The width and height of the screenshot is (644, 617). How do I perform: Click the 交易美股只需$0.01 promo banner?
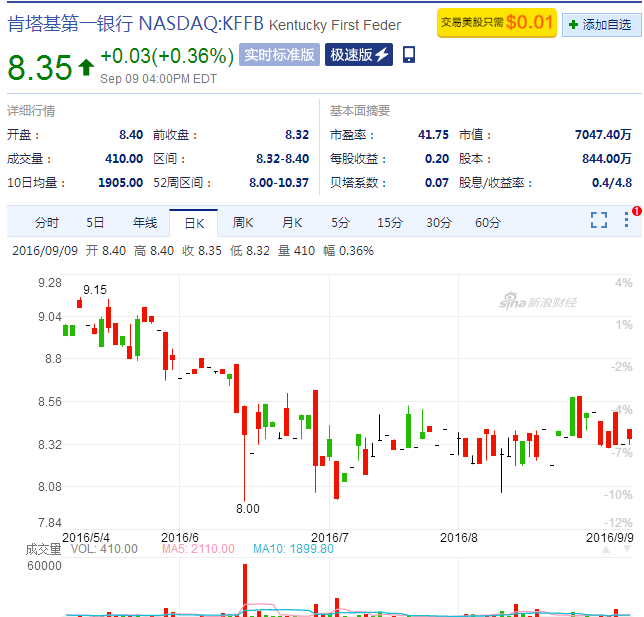(x=497, y=23)
